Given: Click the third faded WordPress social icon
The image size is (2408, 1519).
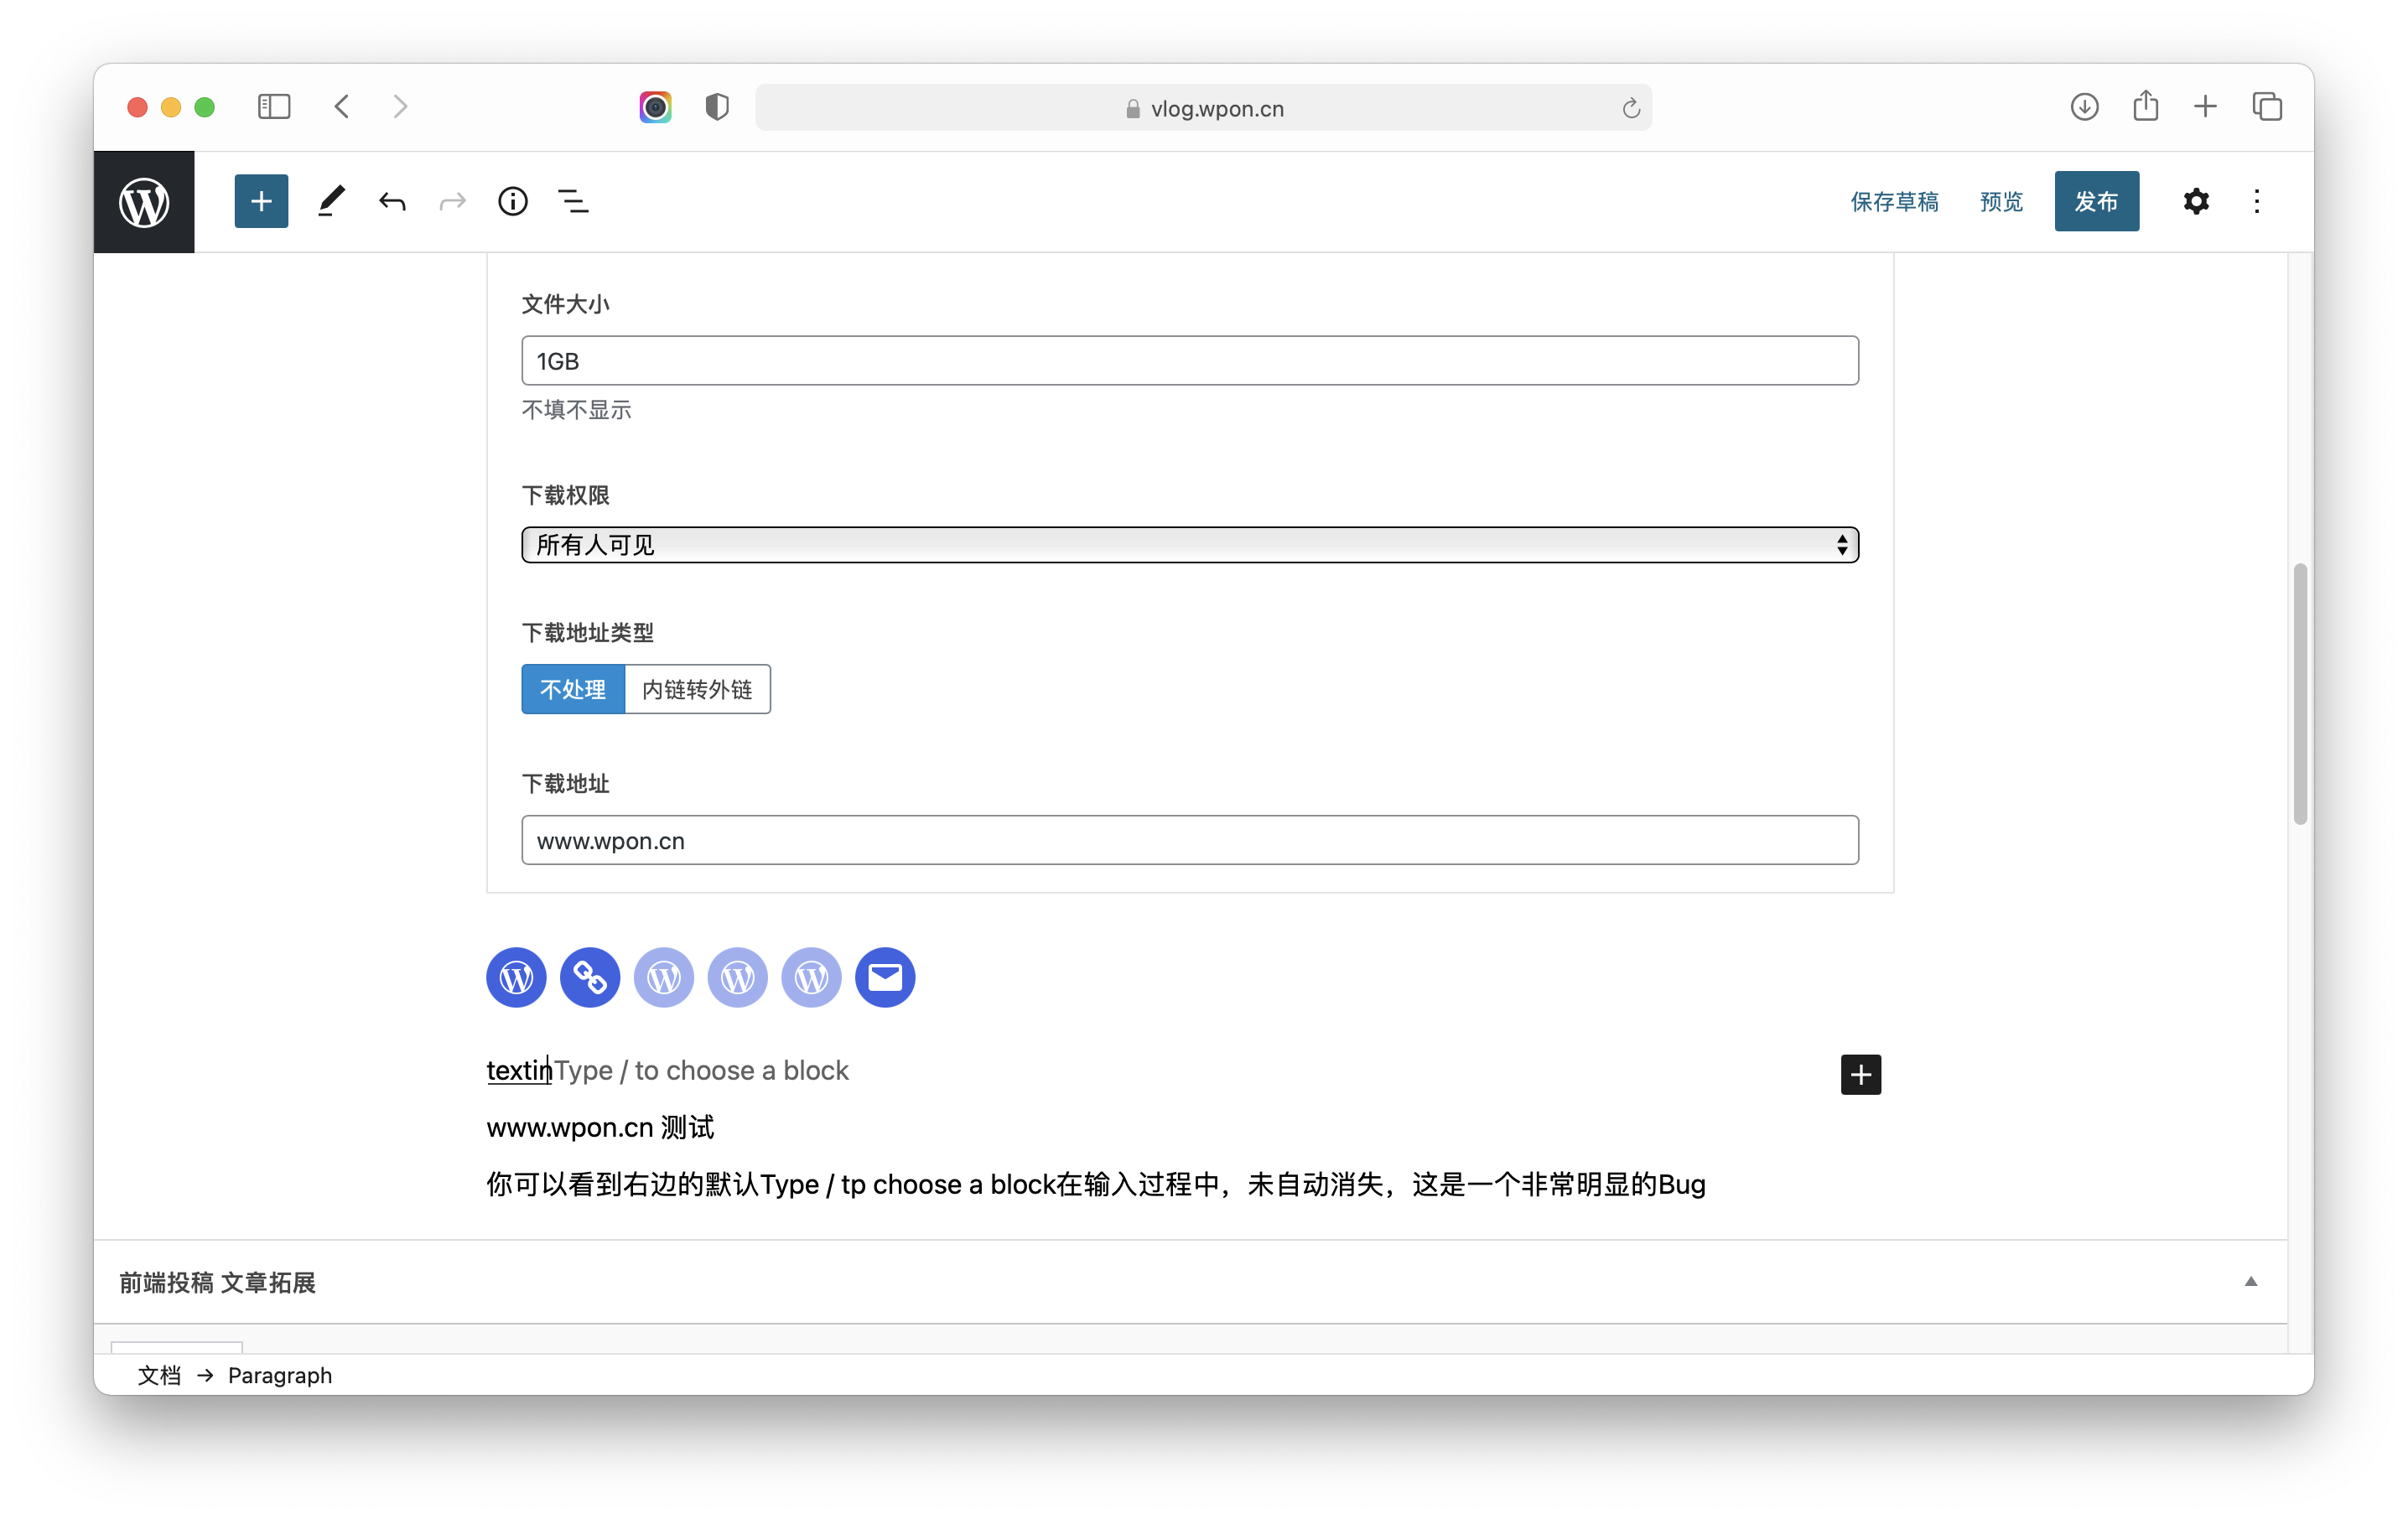Looking at the screenshot, I should [x=664, y=977].
